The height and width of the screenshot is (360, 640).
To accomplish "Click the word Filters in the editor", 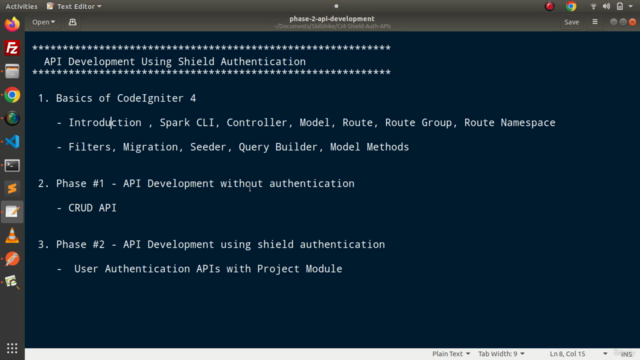I will click(89, 147).
